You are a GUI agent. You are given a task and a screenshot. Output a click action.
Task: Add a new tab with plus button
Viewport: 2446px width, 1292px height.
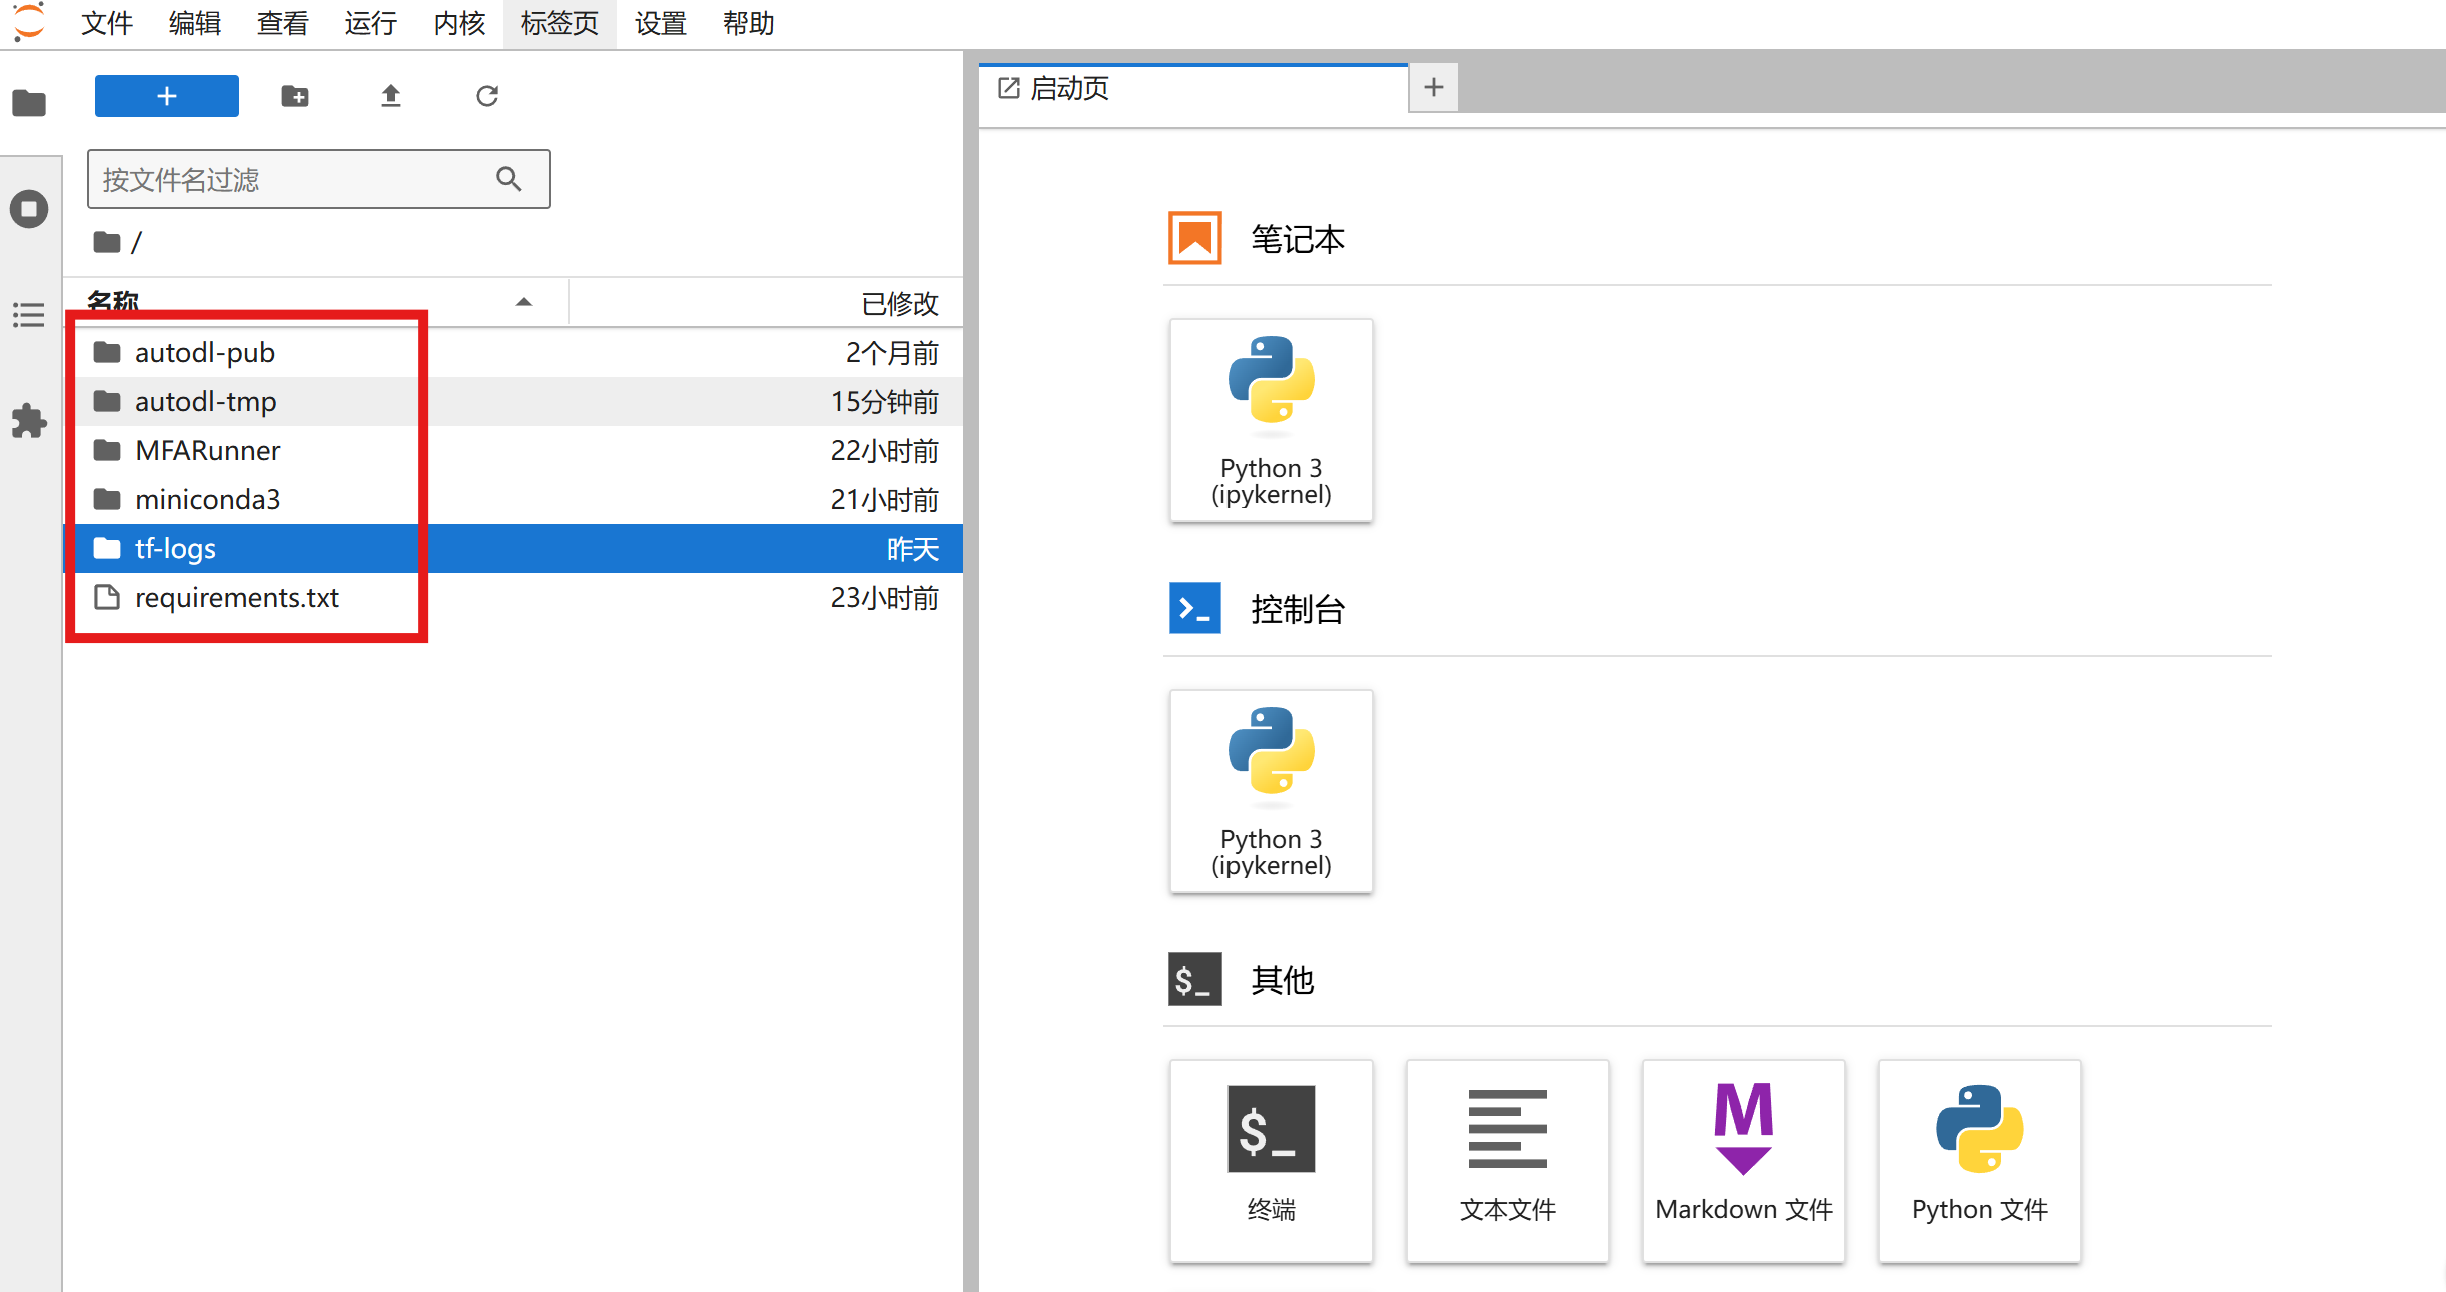[1433, 88]
